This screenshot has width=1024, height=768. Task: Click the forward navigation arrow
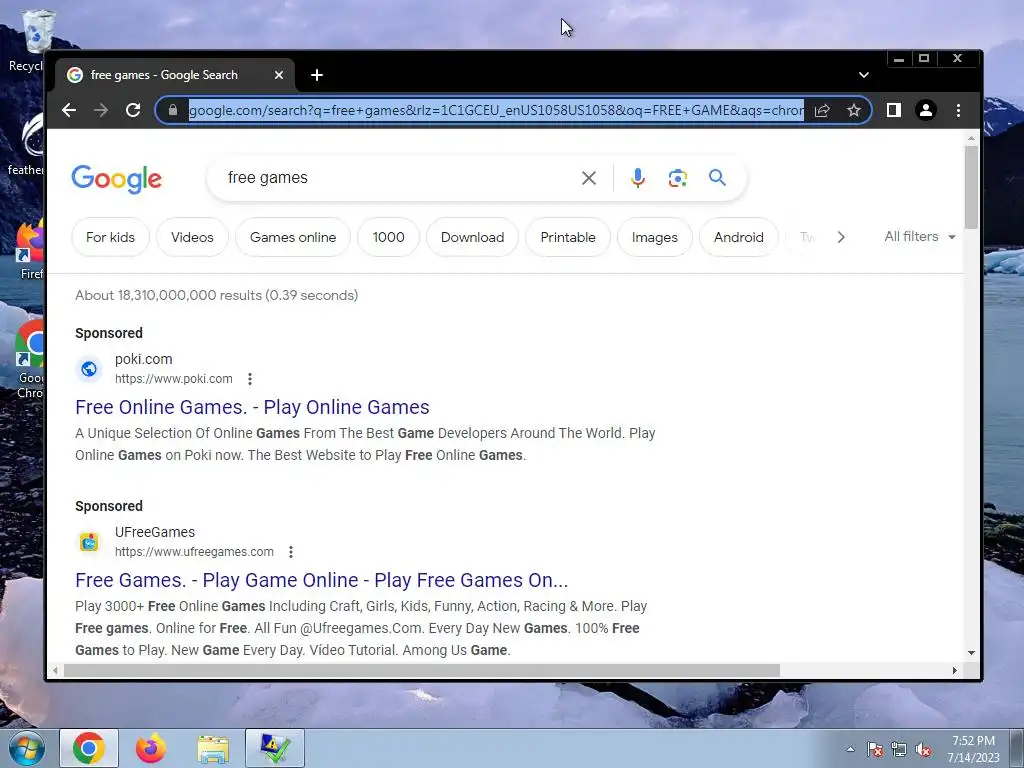101,110
